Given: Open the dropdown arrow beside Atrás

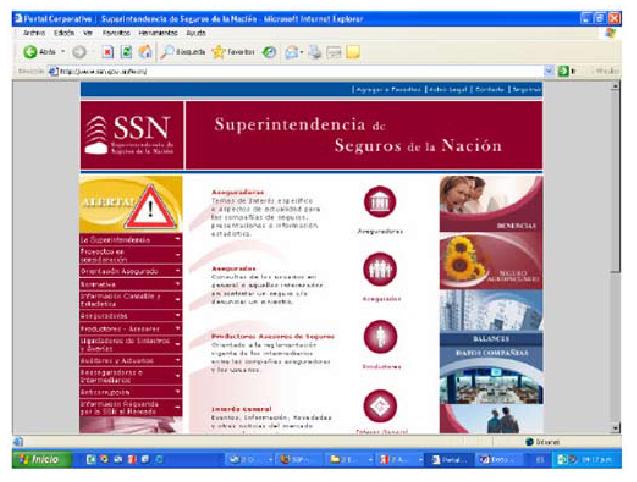Looking at the screenshot, I should 63,52.
